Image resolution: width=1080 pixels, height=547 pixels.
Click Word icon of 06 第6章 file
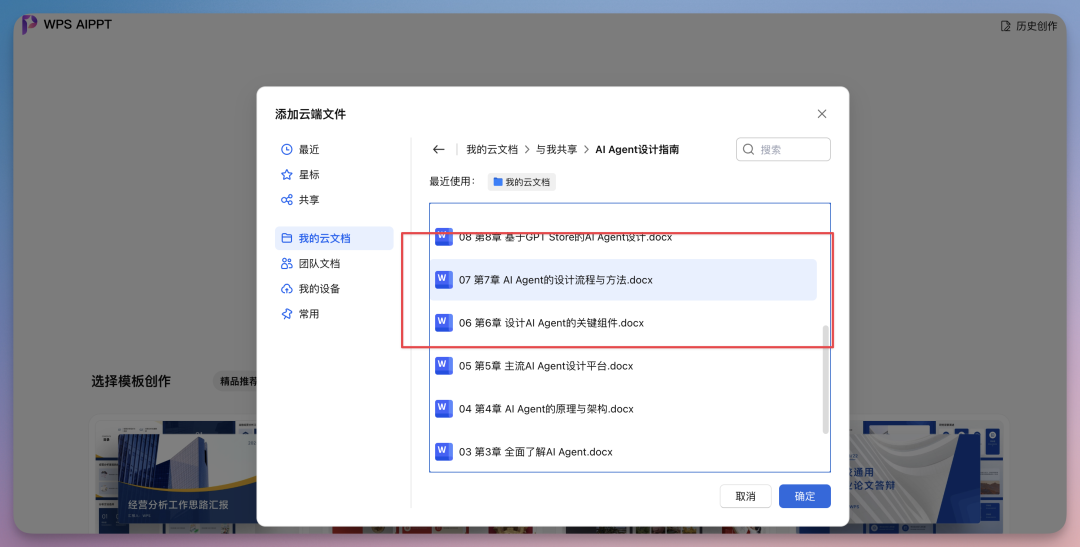[444, 322]
